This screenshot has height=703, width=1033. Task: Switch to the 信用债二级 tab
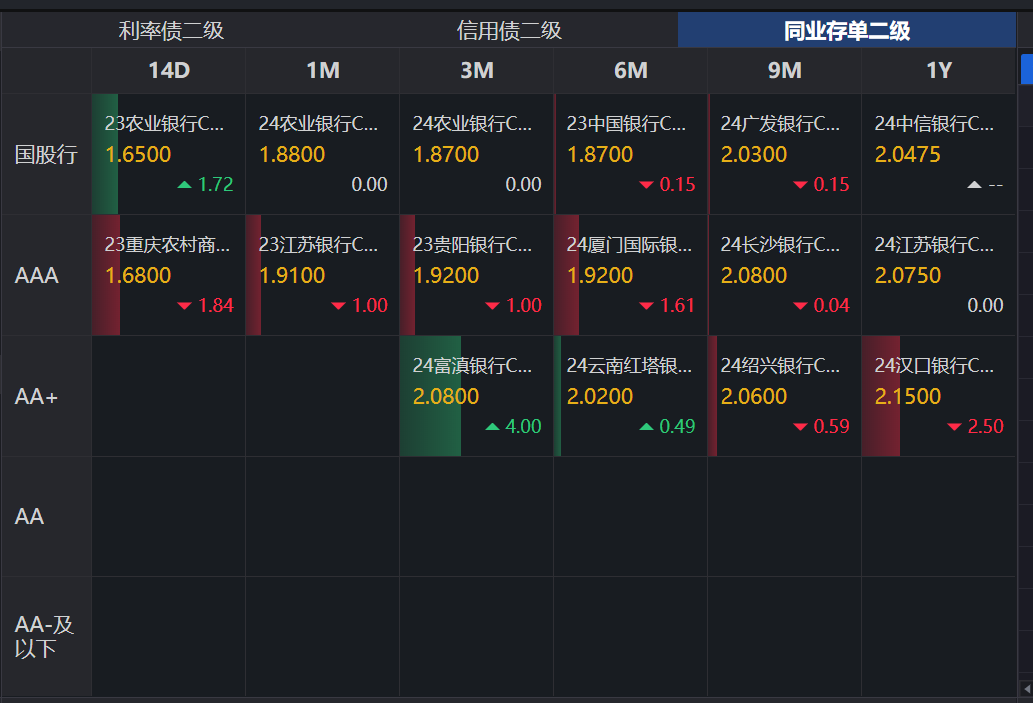click(509, 31)
